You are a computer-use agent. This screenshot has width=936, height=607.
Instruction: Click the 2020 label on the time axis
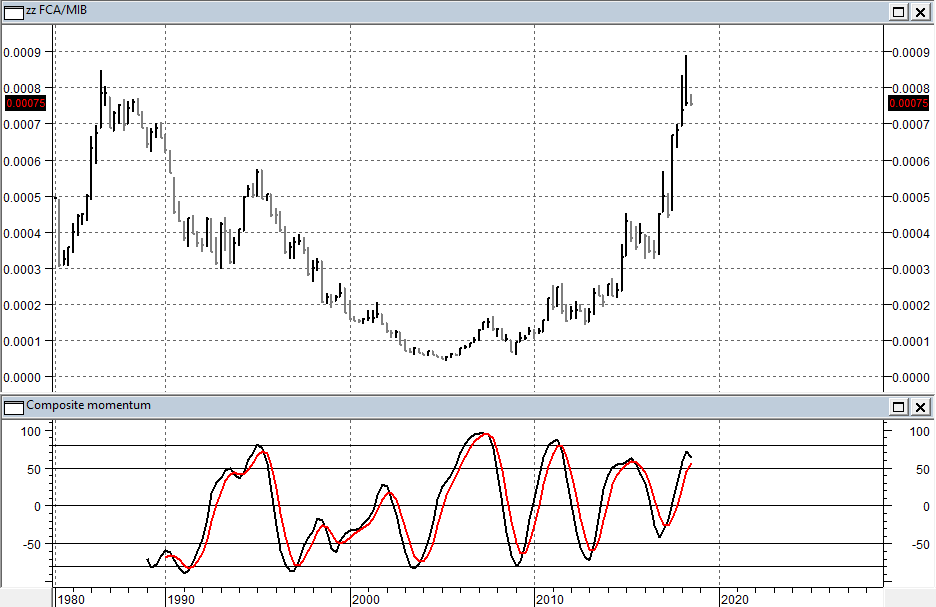735,599
